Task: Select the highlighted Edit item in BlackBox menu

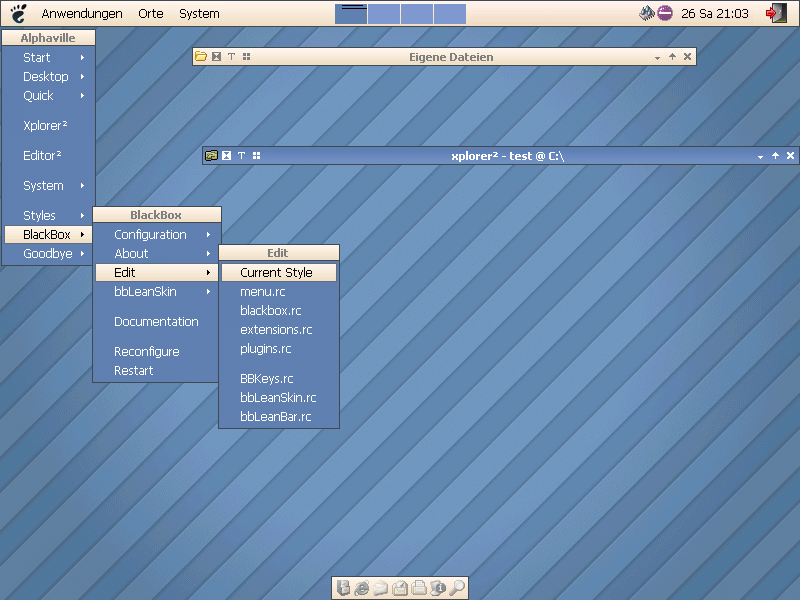Action: coord(157,272)
